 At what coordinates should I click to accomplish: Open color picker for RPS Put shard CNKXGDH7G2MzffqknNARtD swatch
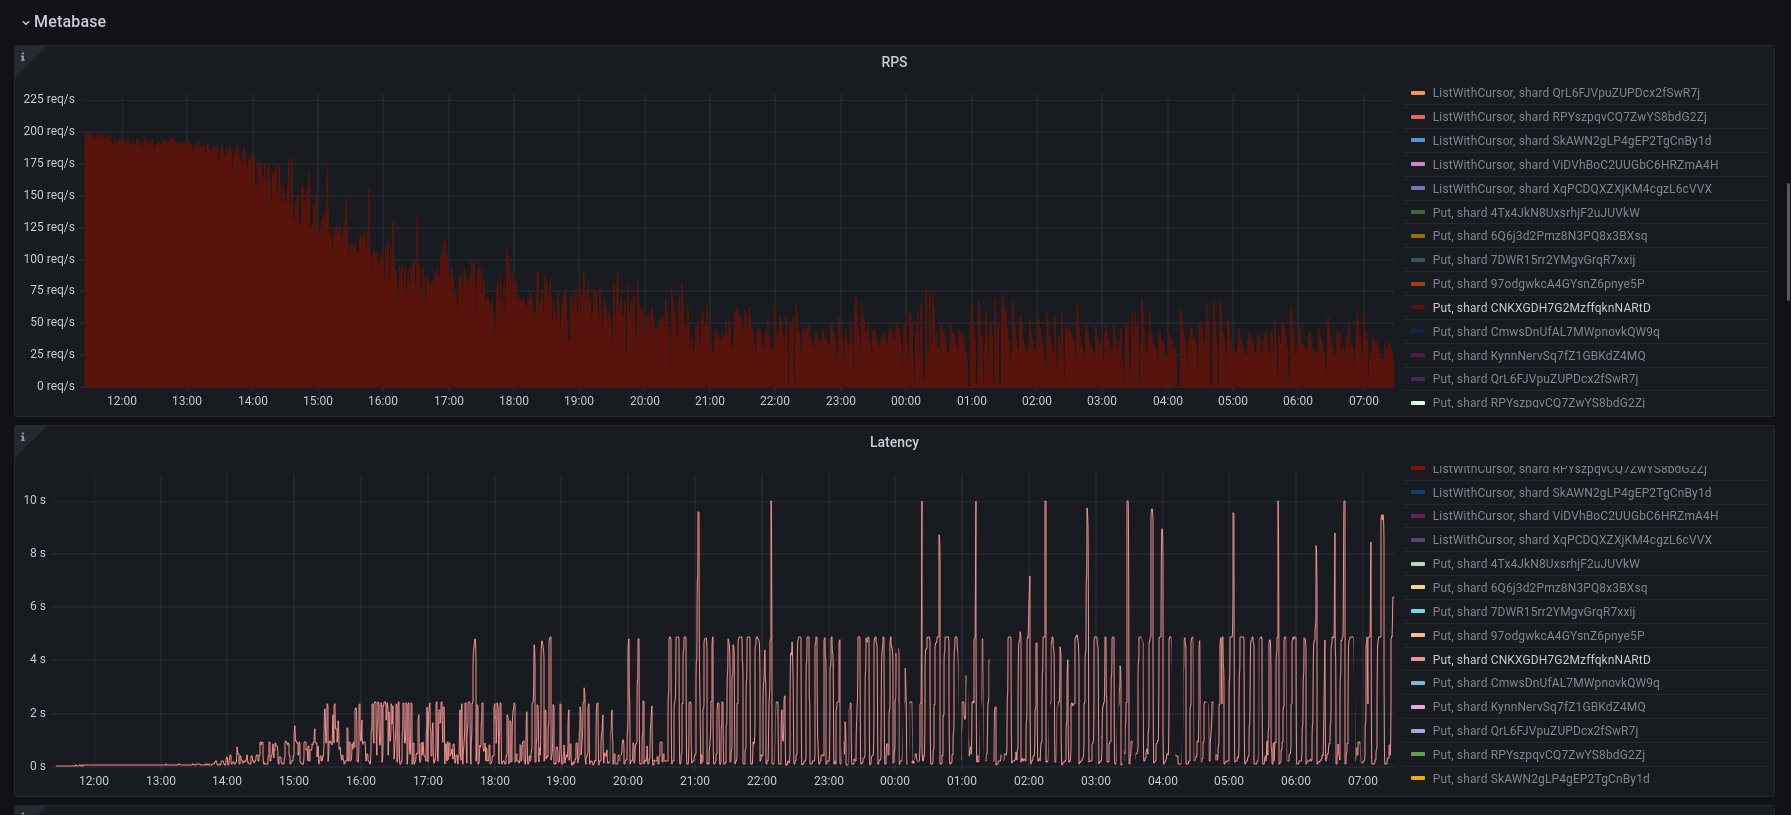(x=1417, y=308)
